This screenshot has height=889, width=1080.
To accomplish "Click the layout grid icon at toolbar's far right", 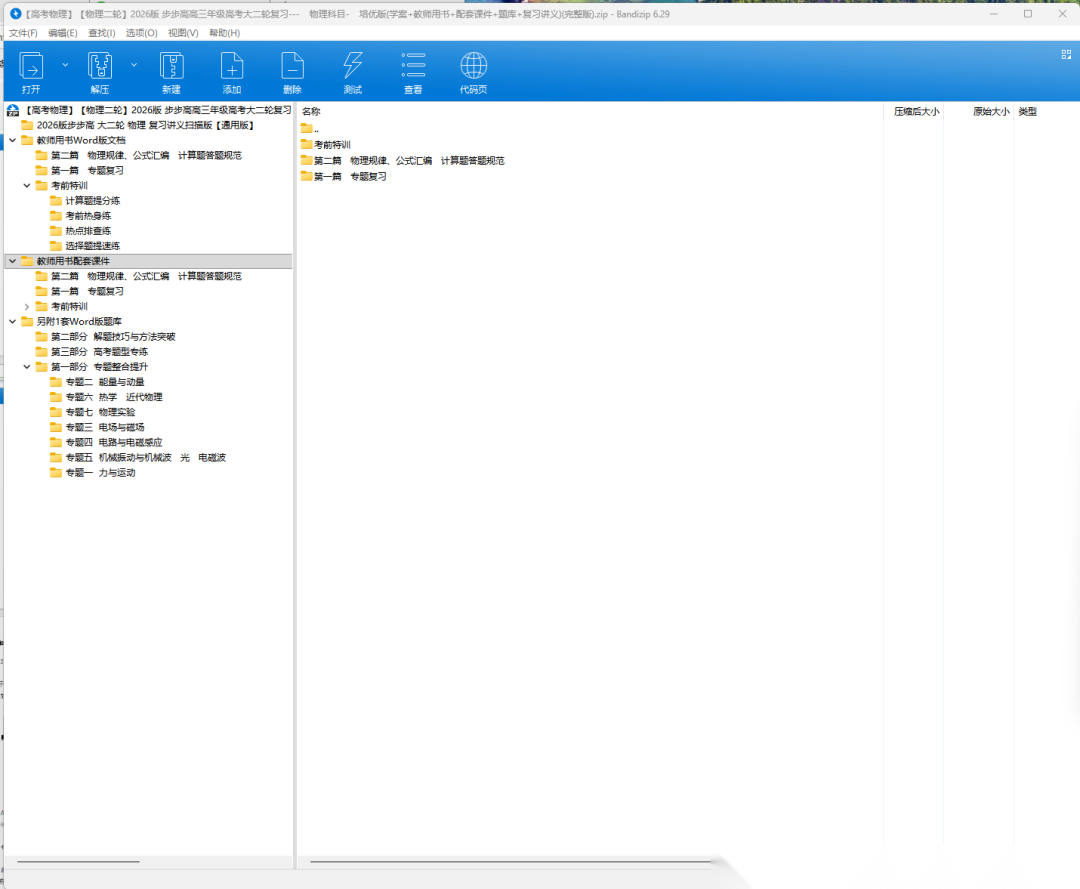I will tap(1066, 55).
